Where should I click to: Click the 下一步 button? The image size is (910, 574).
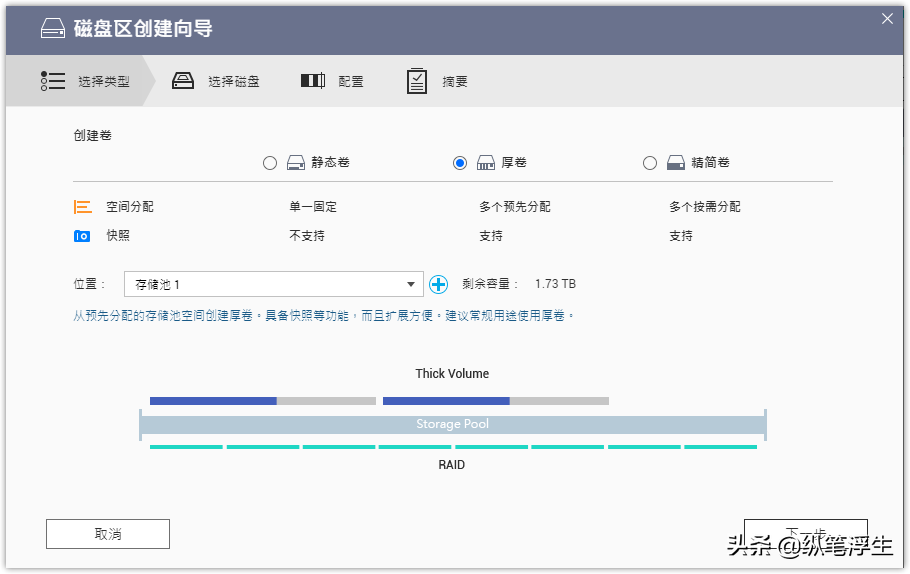click(x=806, y=534)
